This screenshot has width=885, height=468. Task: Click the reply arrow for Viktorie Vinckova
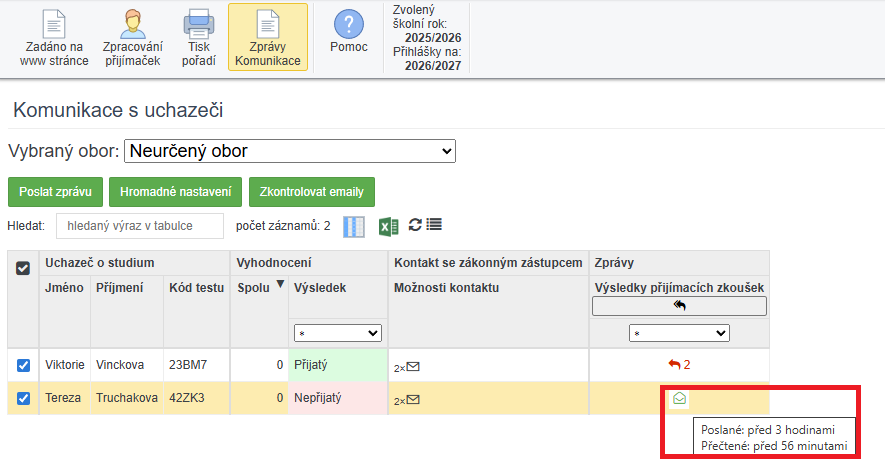675,365
